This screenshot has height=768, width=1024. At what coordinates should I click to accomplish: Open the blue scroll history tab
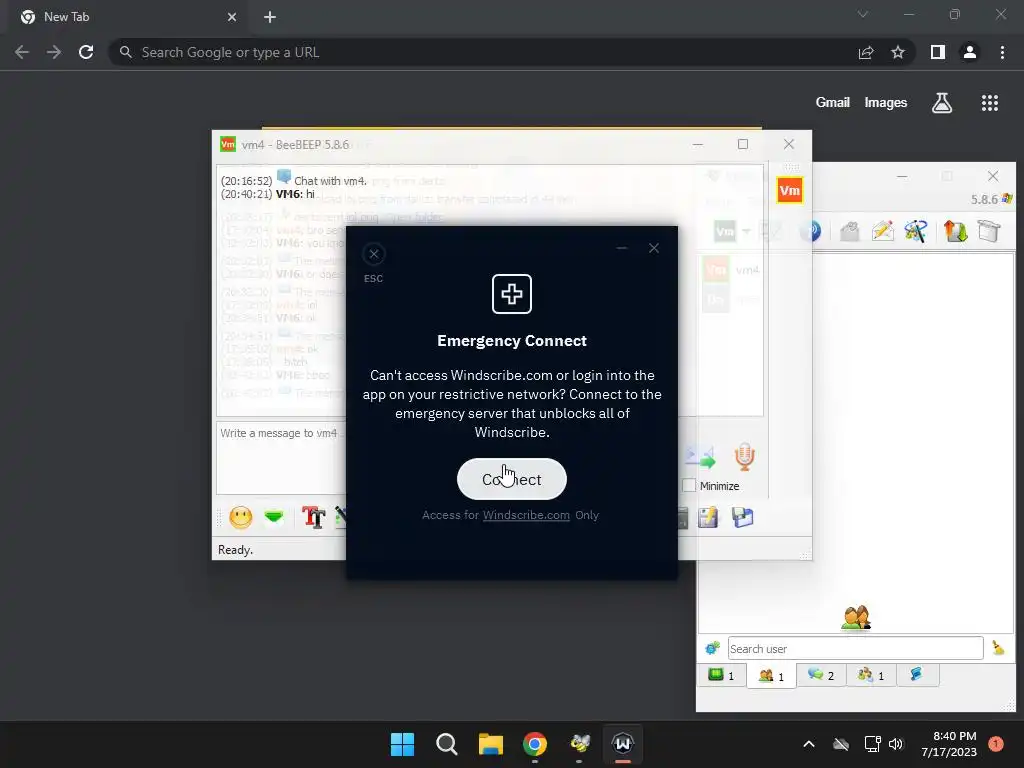click(917, 675)
